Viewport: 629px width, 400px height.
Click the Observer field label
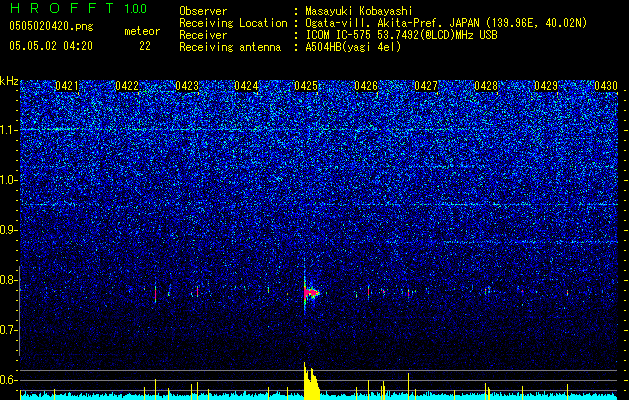coord(203,11)
